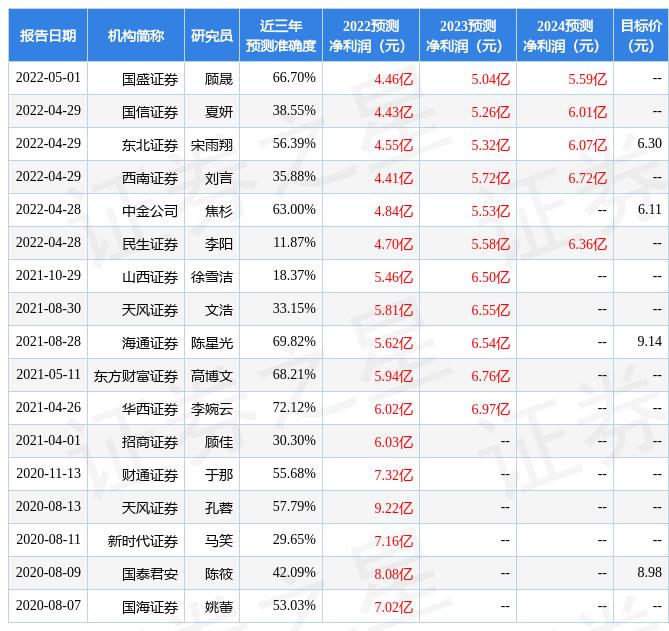Select accuracy value 30.30%

[294, 440]
